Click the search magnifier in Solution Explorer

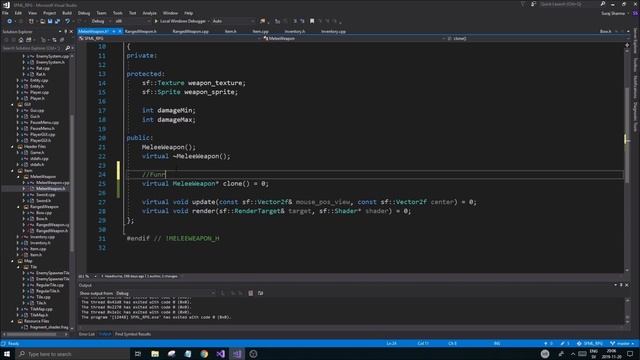(x=67, y=48)
